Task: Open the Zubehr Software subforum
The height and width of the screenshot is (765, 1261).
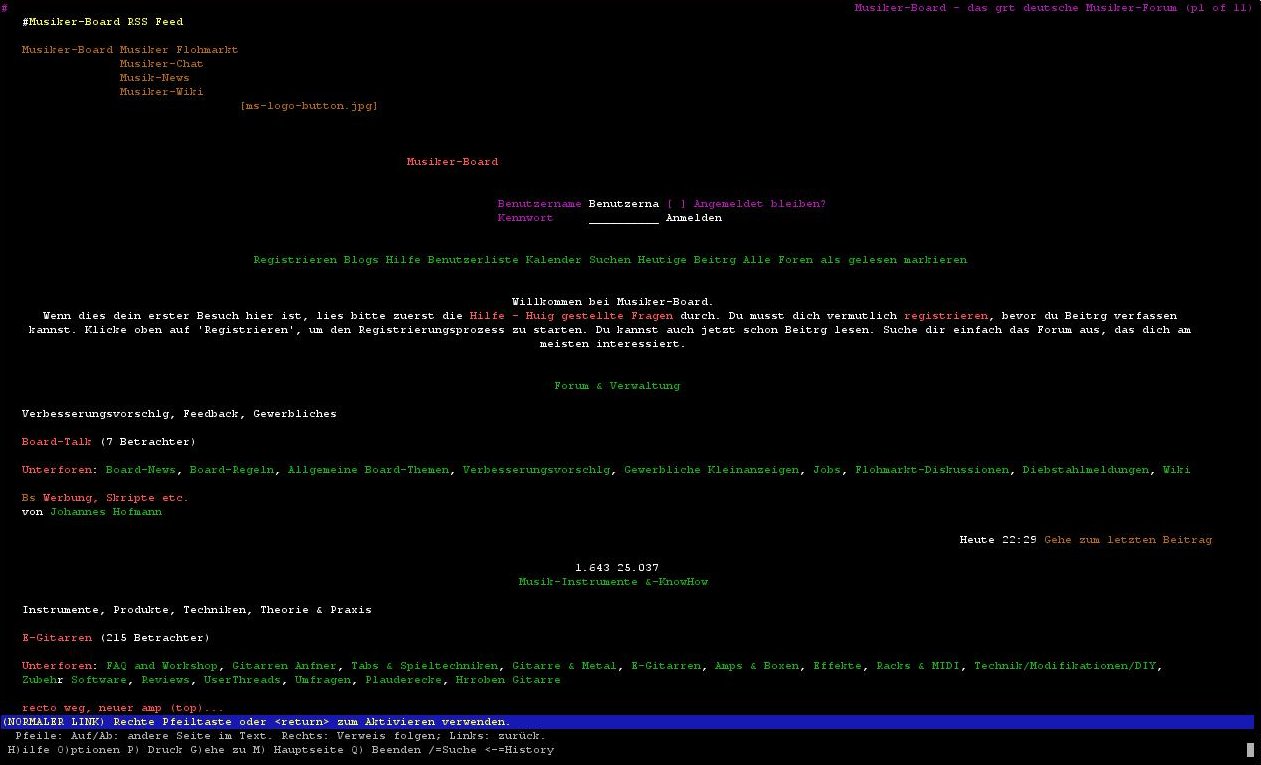Action: (x=74, y=680)
